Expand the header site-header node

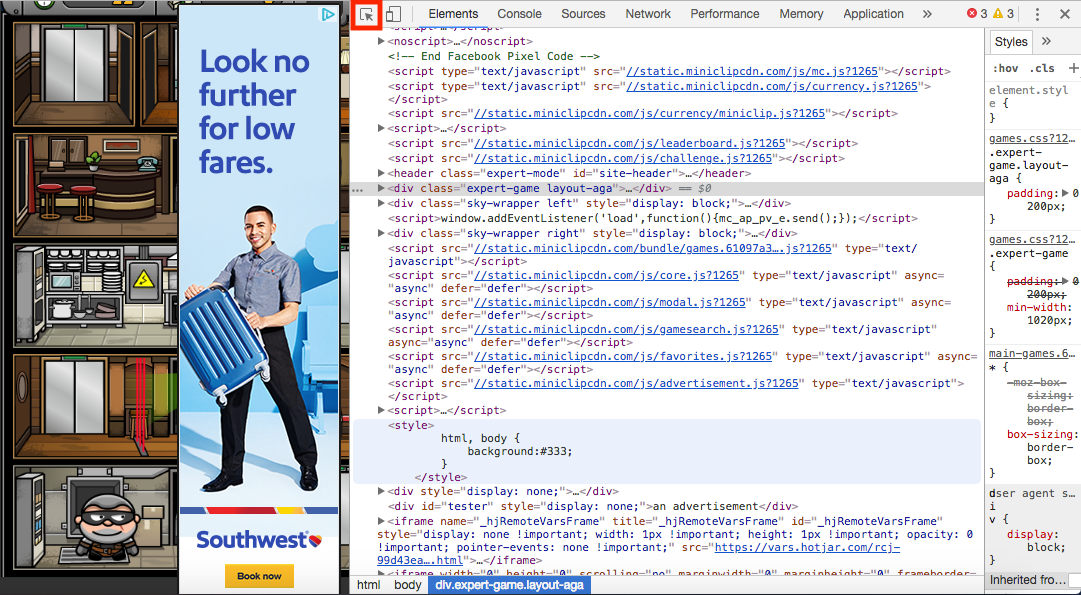(x=381, y=173)
